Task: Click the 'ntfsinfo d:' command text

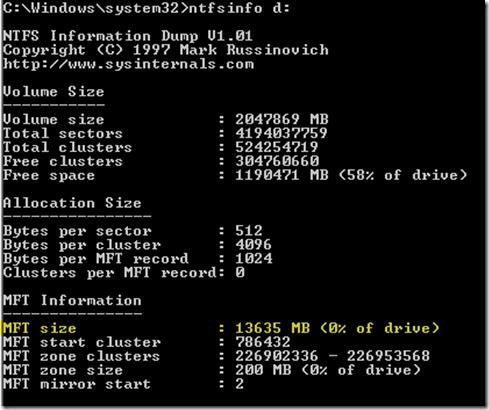Action: (x=239, y=8)
